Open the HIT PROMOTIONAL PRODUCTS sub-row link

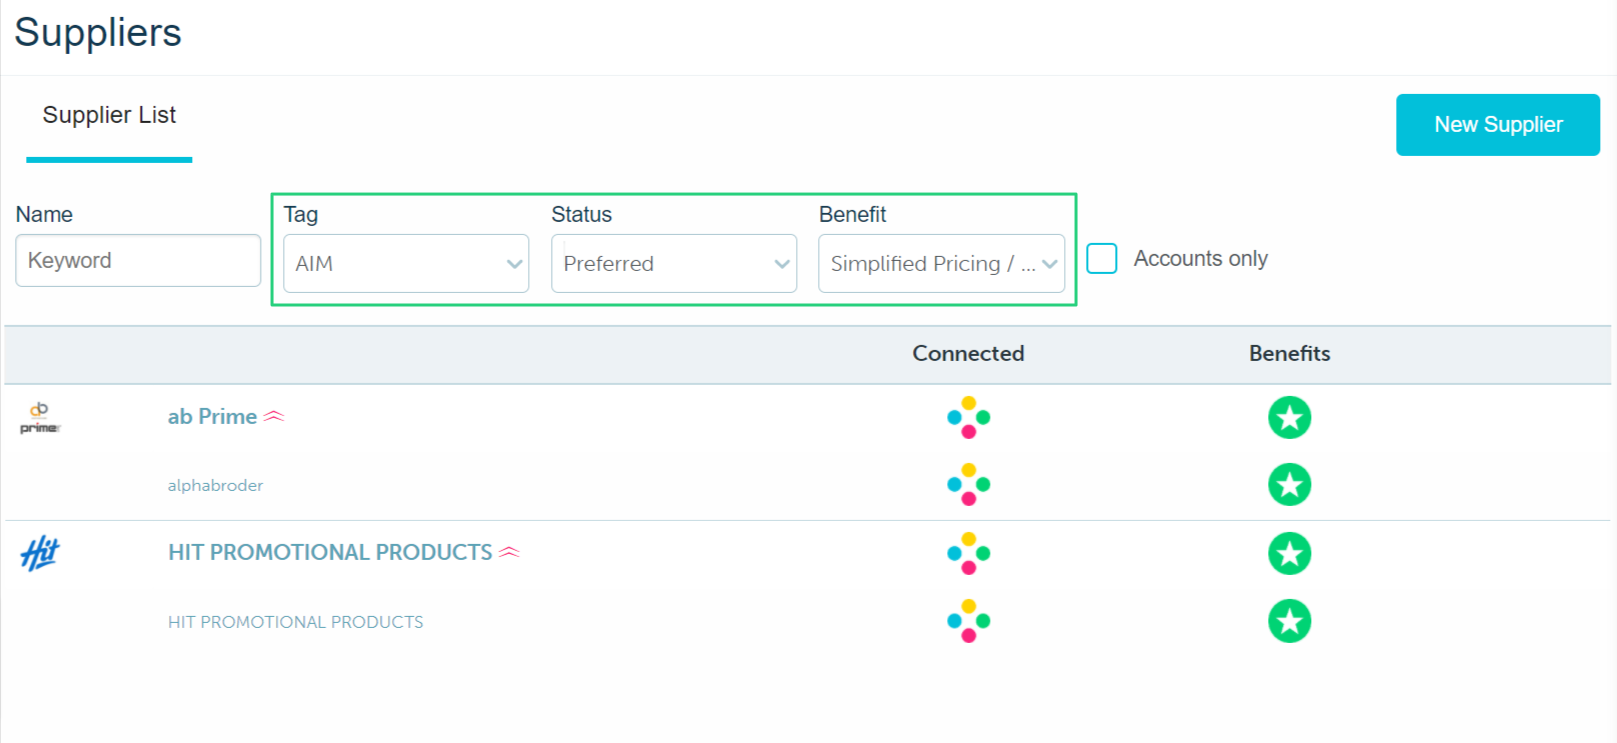(296, 622)
